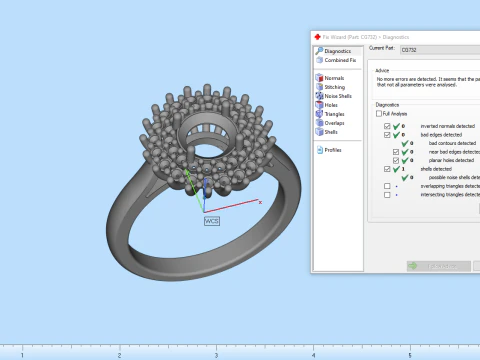Click the Stitching icon in Fix Wizard
Screen dimensions: 480x360
pyautogui.click(x=319, y=87)
